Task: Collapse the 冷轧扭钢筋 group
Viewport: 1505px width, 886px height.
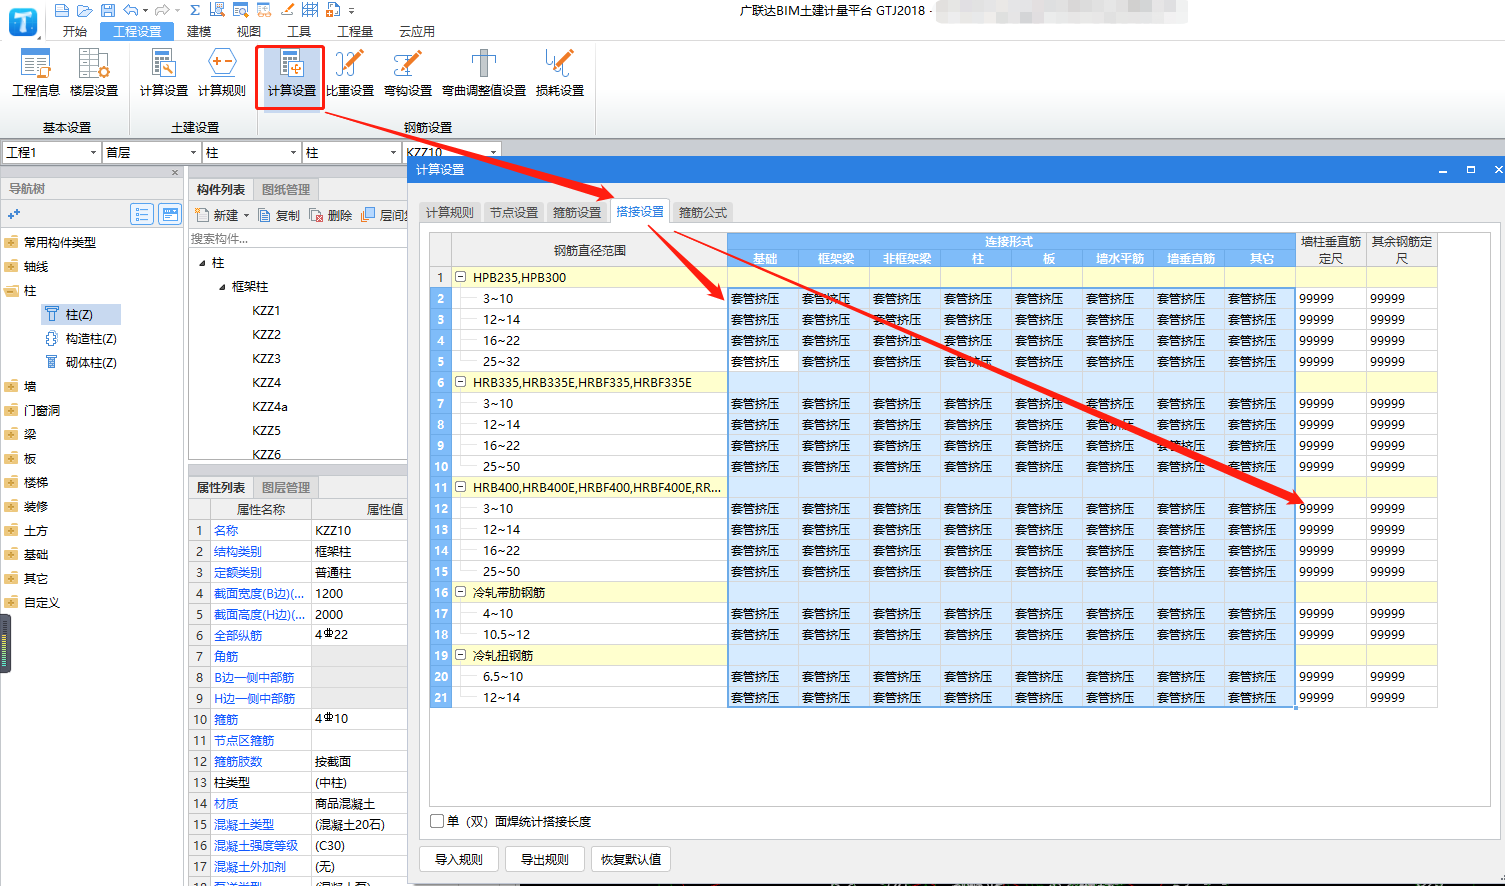Action: [x=461, y=655]
